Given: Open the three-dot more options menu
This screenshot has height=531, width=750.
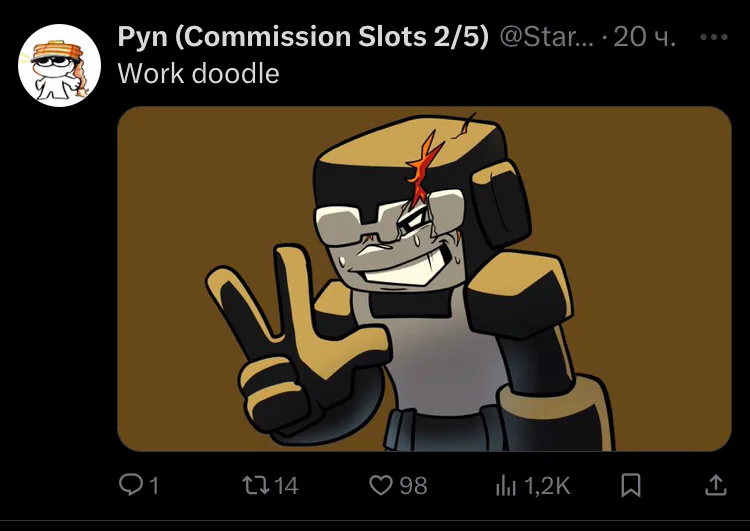Looking at the screenshot, I should [714, 37].
